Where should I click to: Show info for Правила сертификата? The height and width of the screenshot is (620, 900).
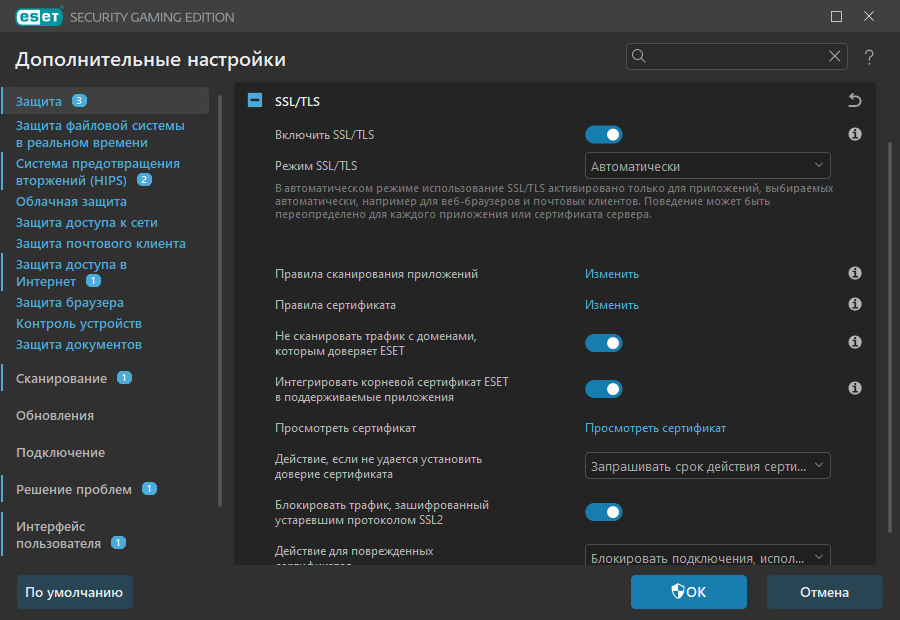[855, 304]
